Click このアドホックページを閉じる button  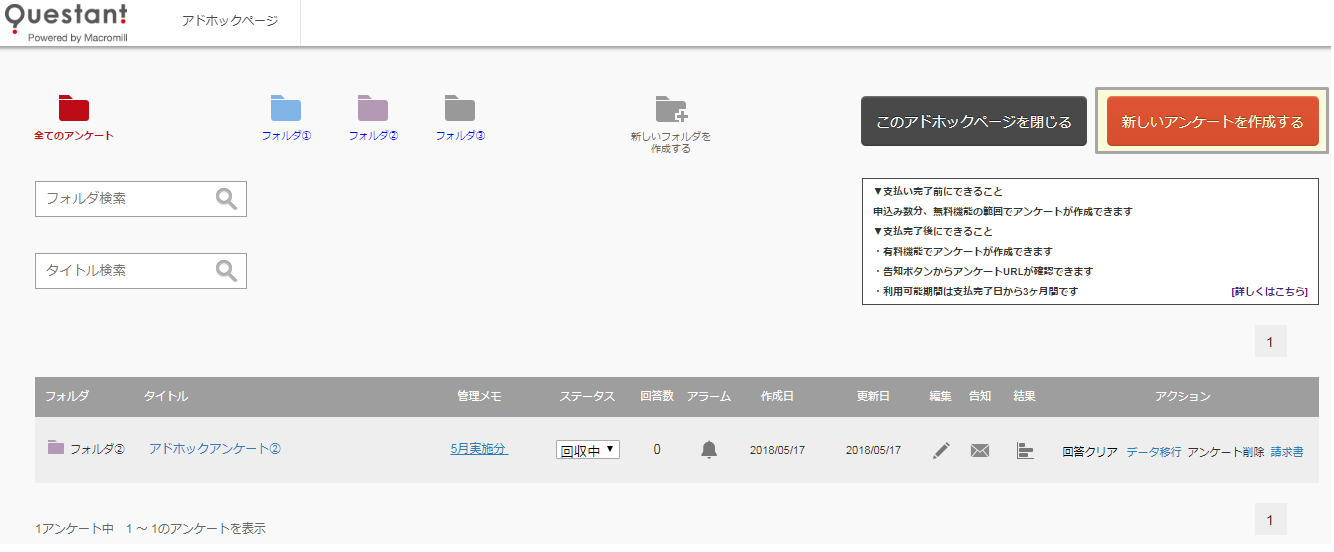tap(973, 122)
